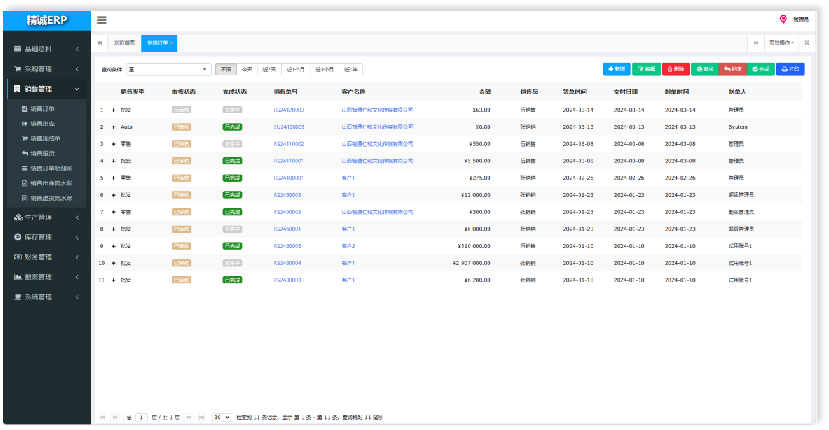Image resolution: width=829 pixels, height=430 pixels.
Task: Sort by the Amount column header
Action: point(485,92)
